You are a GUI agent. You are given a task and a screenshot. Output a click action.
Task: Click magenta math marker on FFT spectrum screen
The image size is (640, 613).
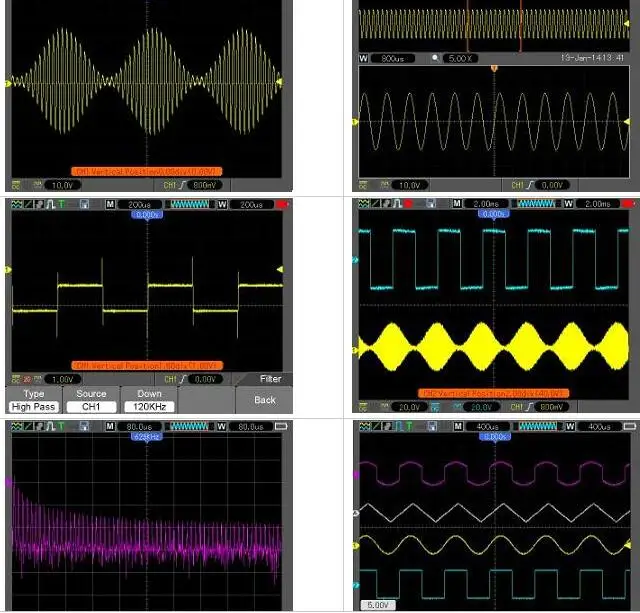pyautogui.click(x=8, y=483)
